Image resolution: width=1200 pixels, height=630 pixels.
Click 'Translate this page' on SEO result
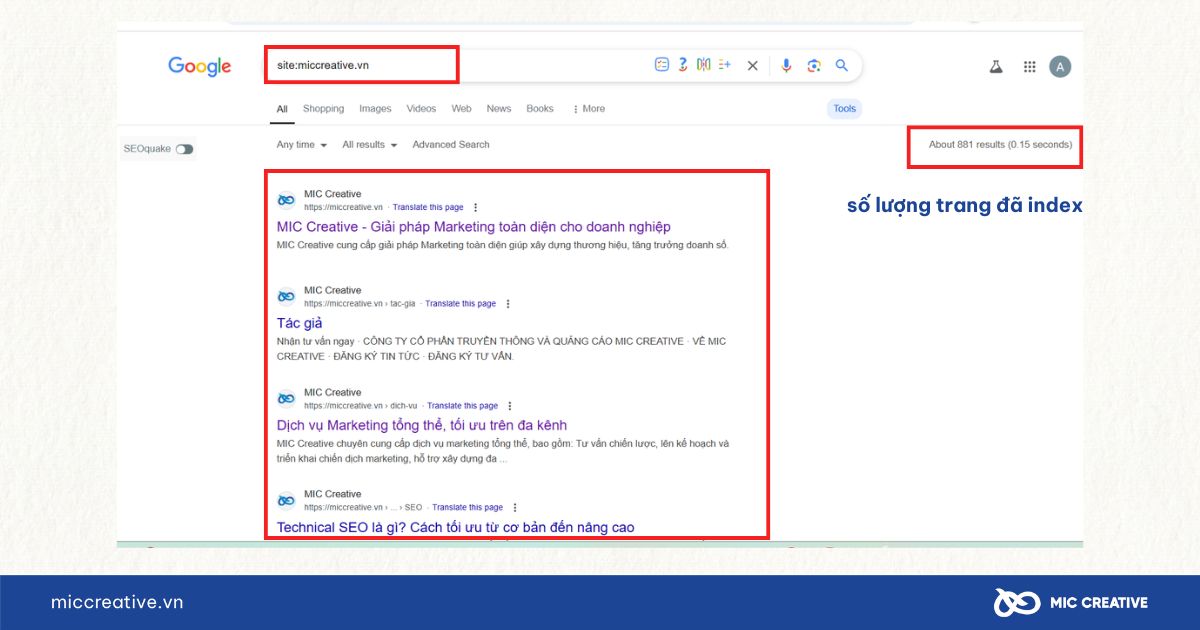(x=467, y=507)
